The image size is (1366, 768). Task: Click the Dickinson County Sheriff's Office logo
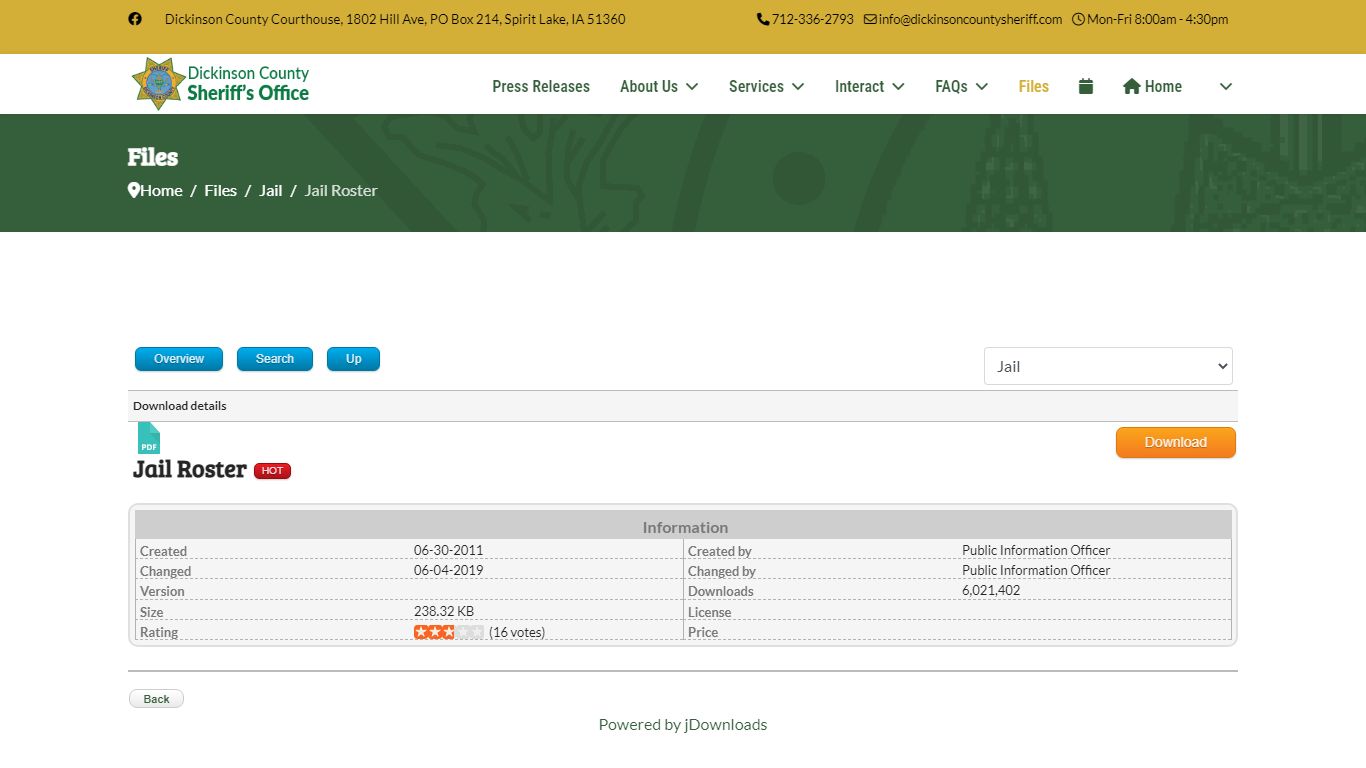coord(221,84)
